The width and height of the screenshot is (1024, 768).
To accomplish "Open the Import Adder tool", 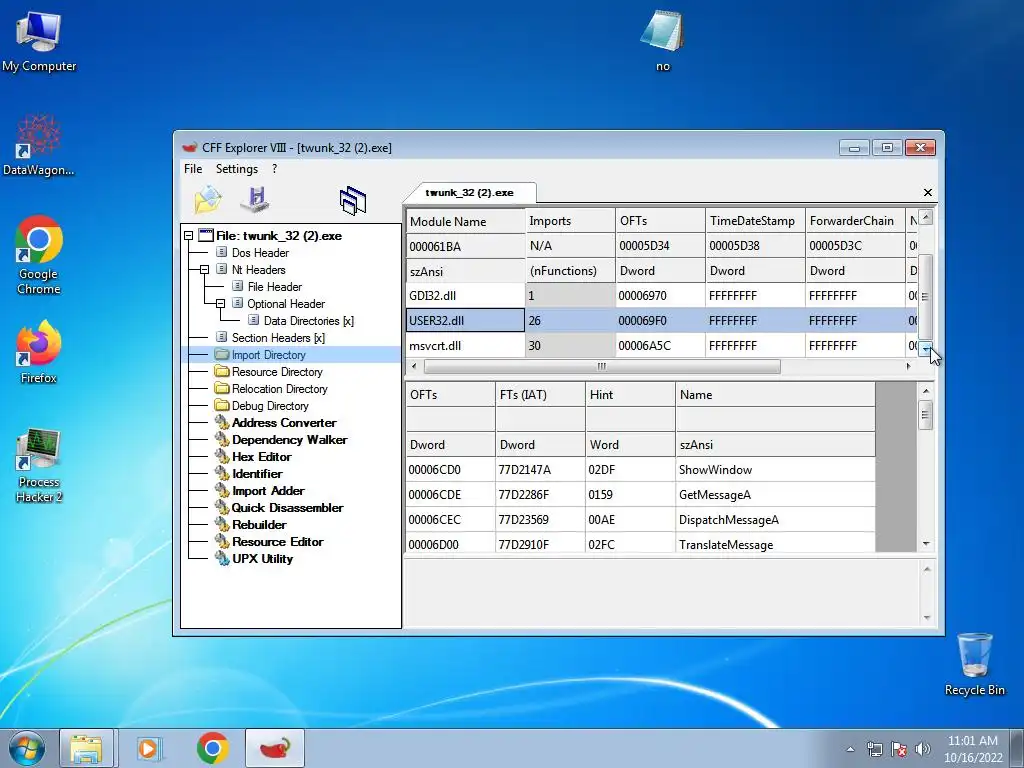I will 268,490.
